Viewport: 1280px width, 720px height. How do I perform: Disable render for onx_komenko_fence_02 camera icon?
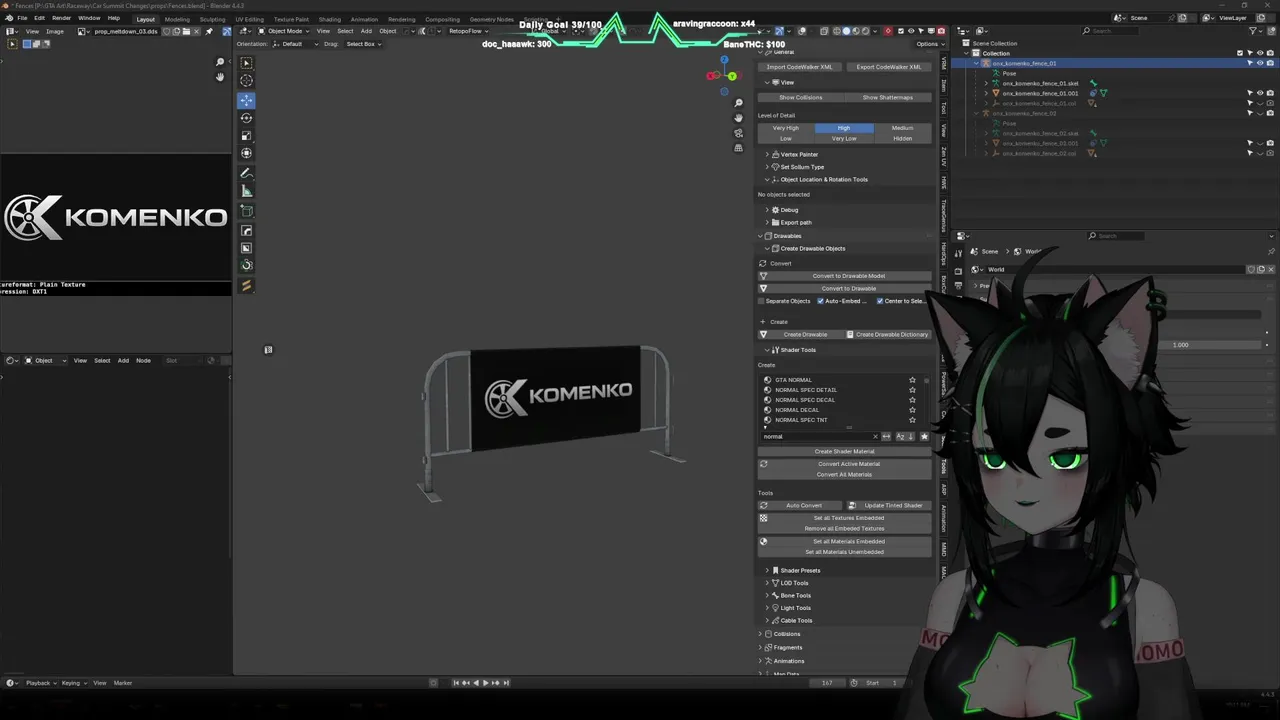point(1270,113)
